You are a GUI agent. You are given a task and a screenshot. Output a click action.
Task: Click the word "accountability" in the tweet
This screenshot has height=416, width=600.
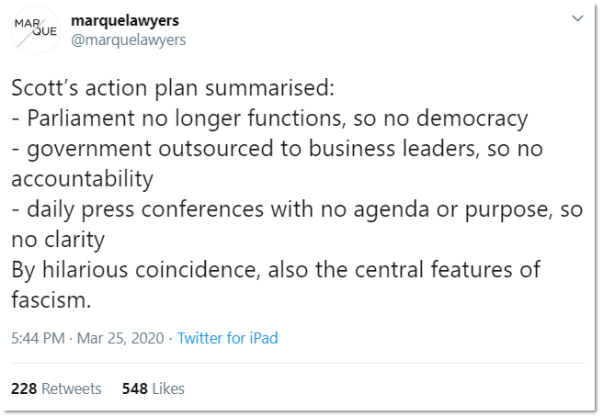point(82,179)
